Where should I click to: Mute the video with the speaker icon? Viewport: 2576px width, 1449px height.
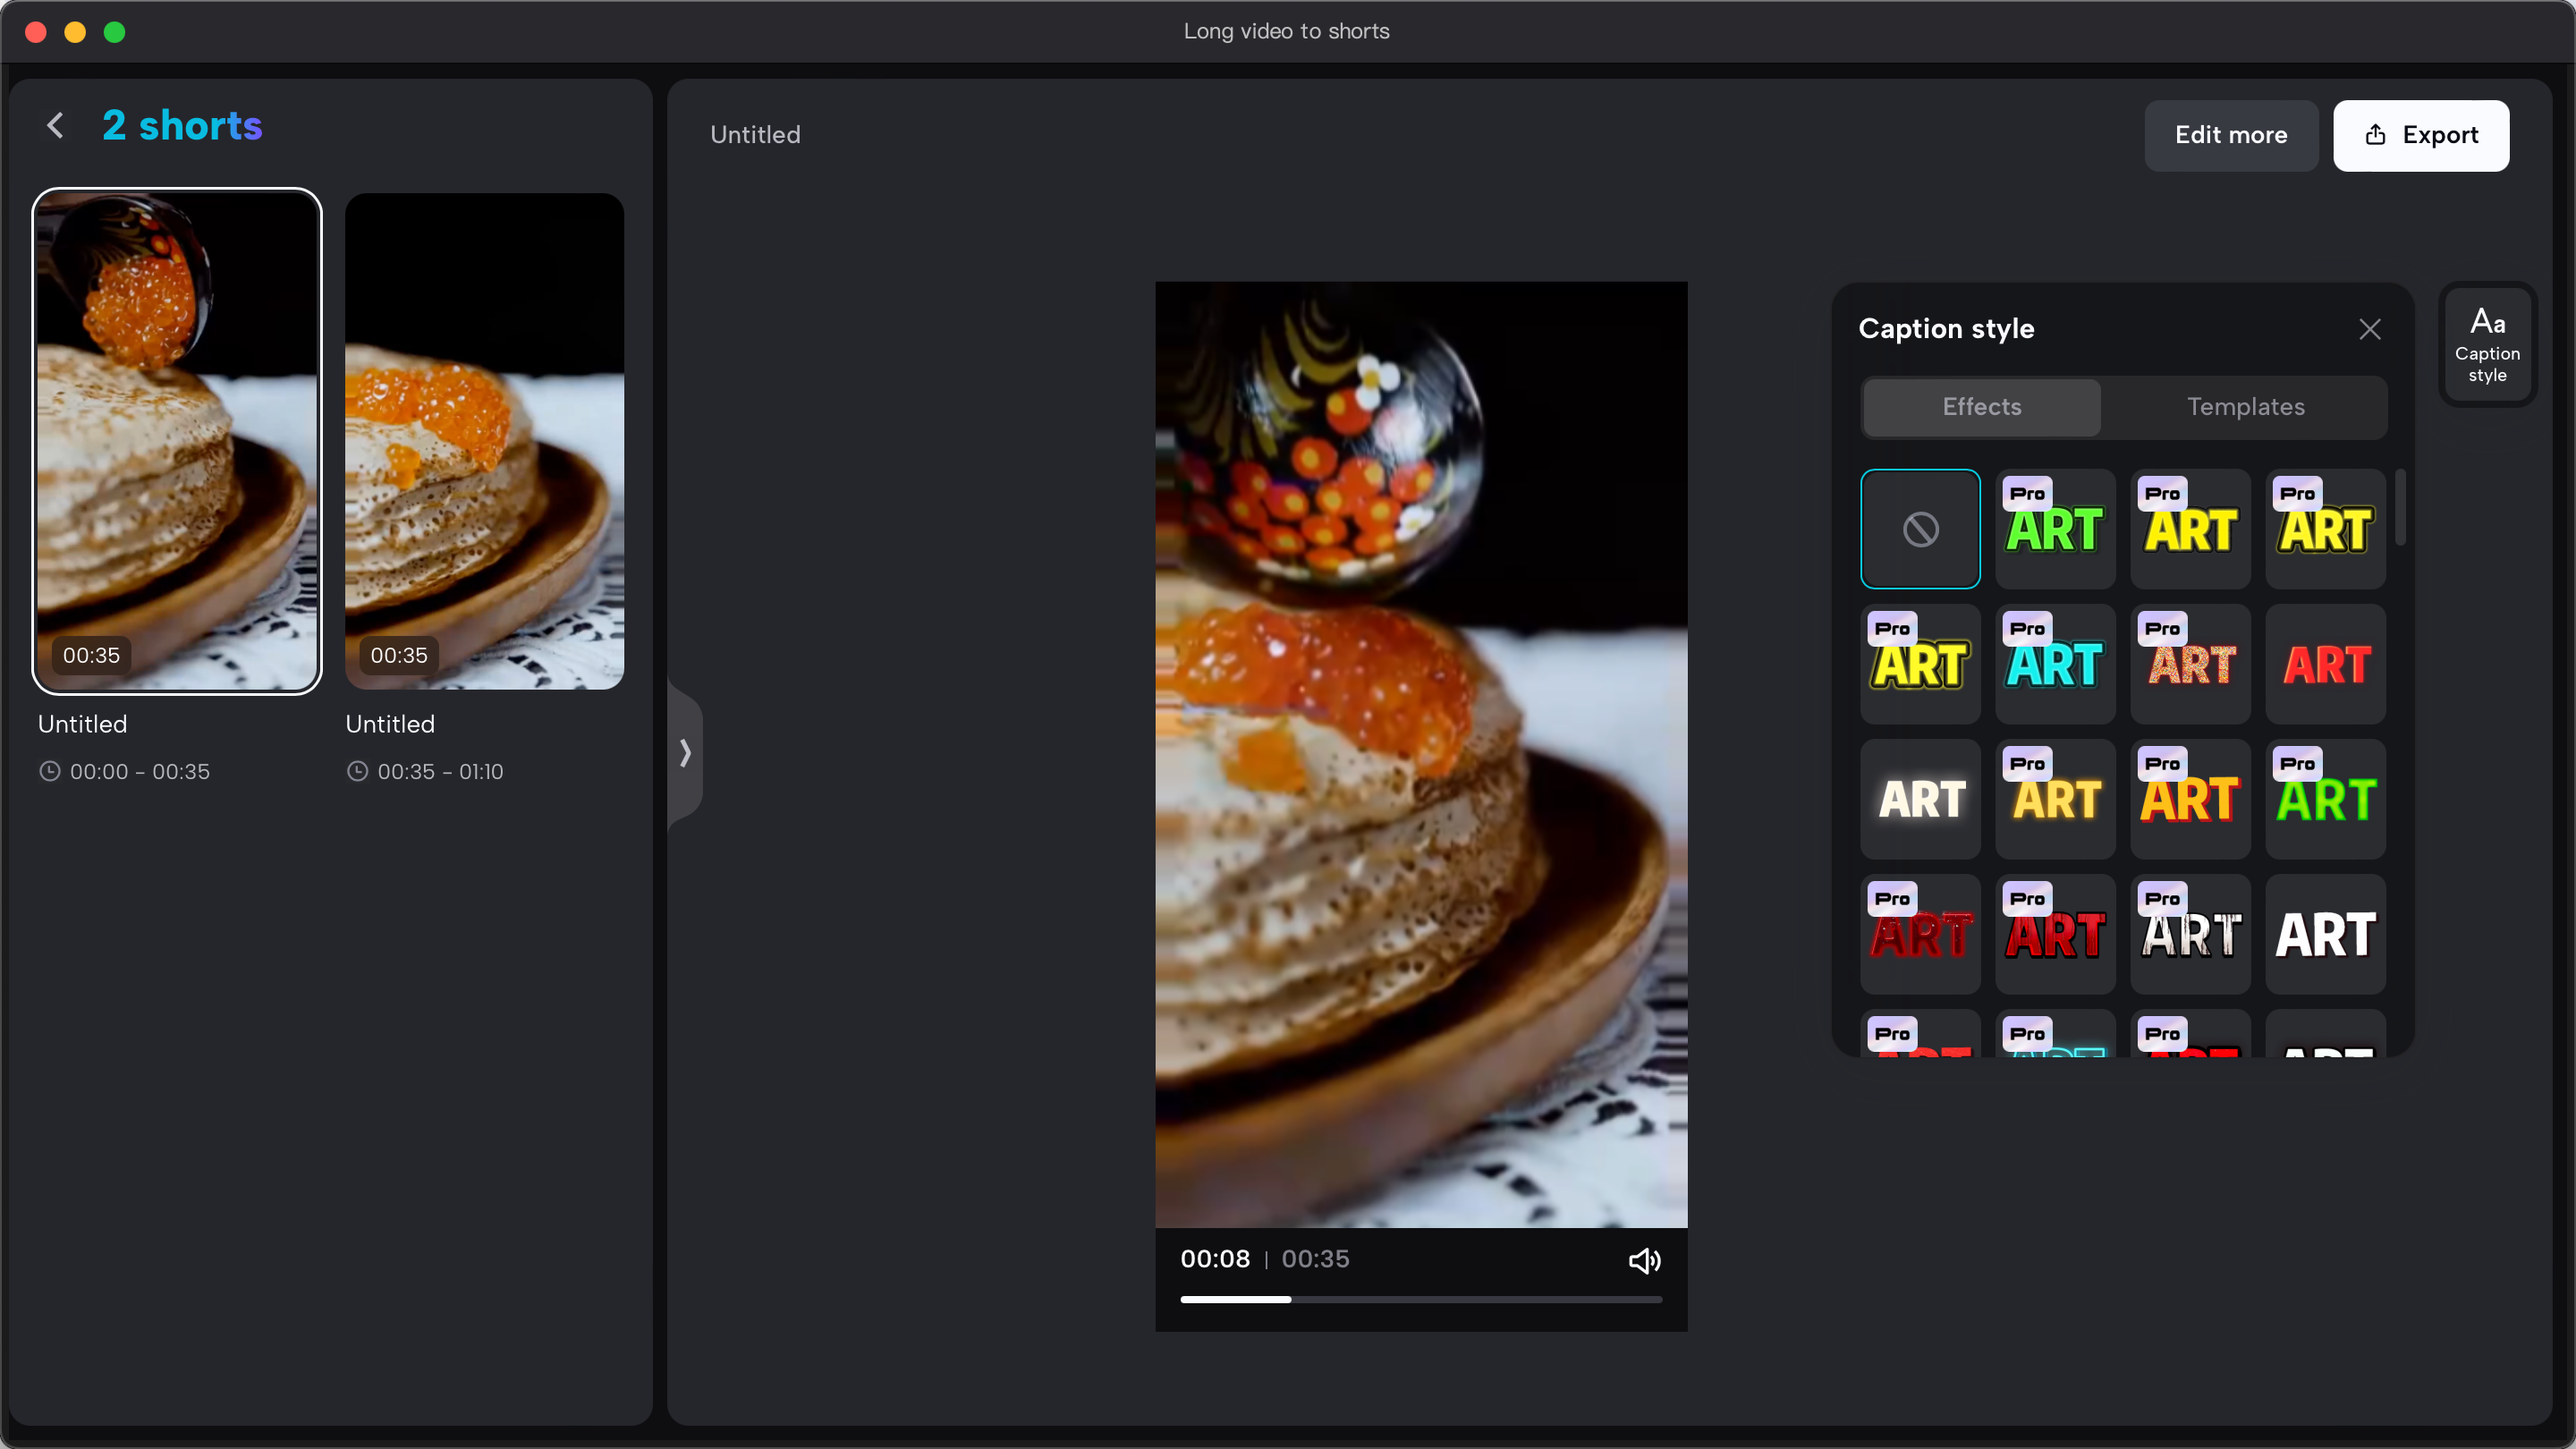1644,1260
